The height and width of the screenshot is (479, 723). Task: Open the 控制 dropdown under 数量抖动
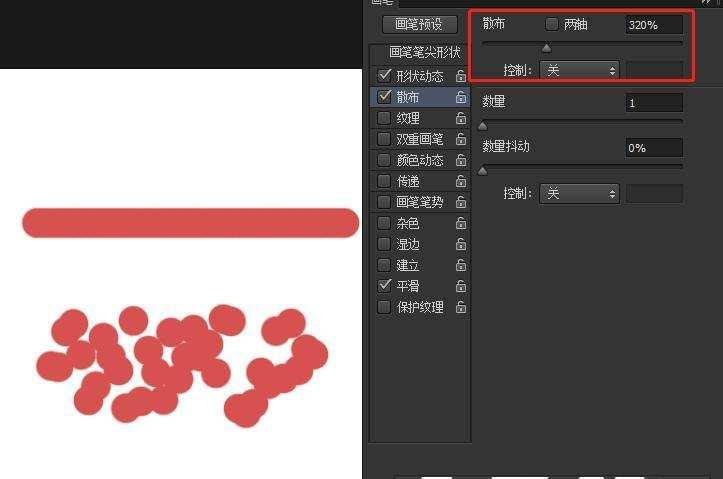point(579,194)
